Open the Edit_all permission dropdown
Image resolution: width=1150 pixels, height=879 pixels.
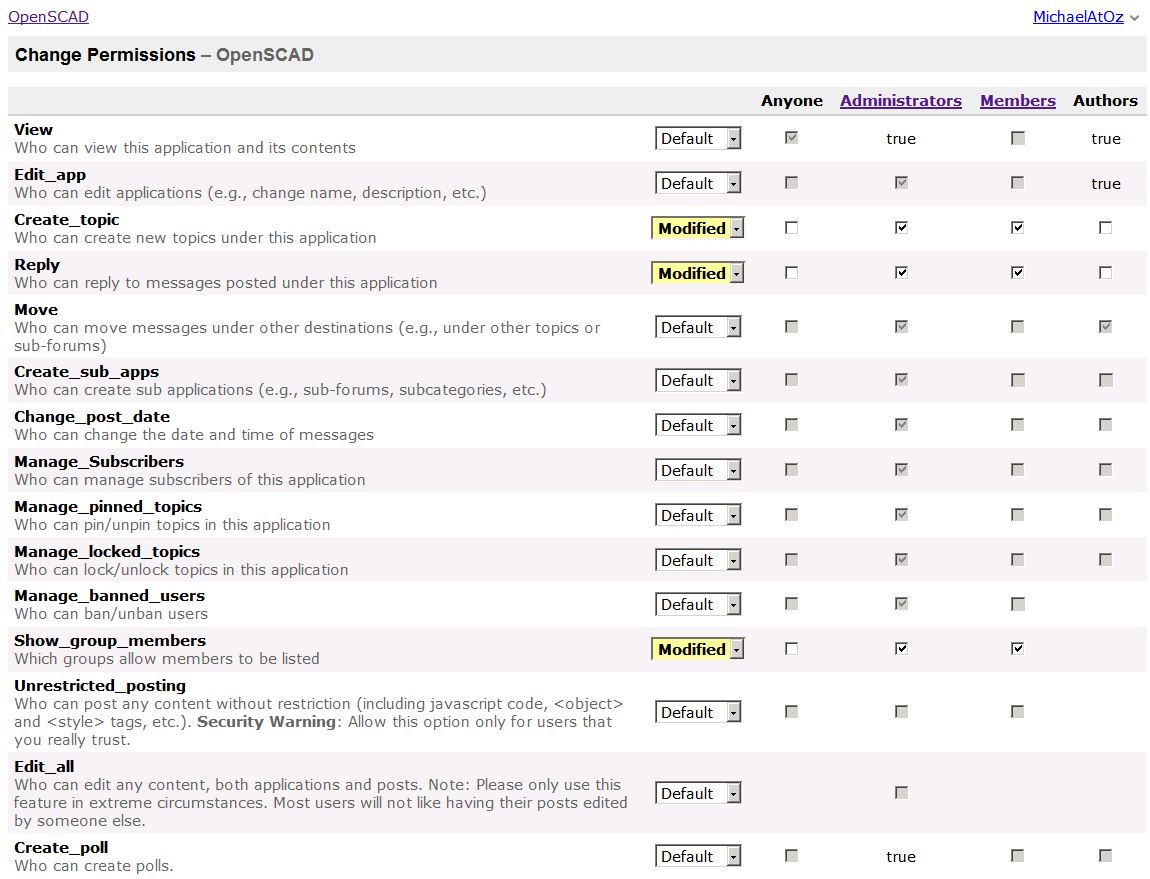pos(698,794)
